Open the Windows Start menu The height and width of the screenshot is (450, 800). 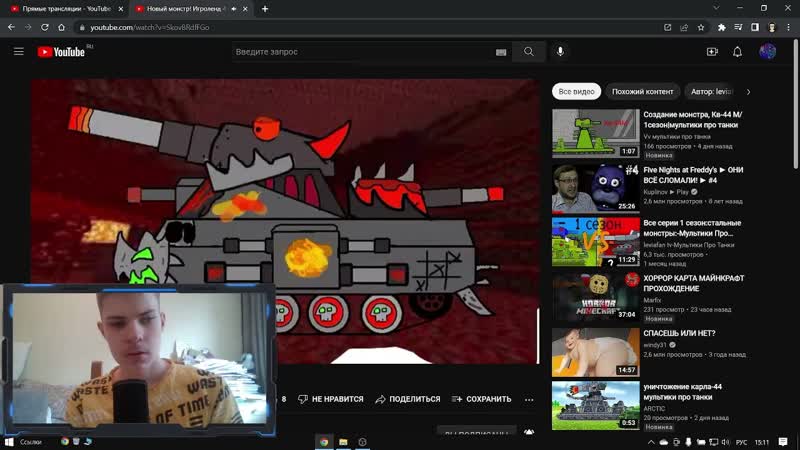9,442
